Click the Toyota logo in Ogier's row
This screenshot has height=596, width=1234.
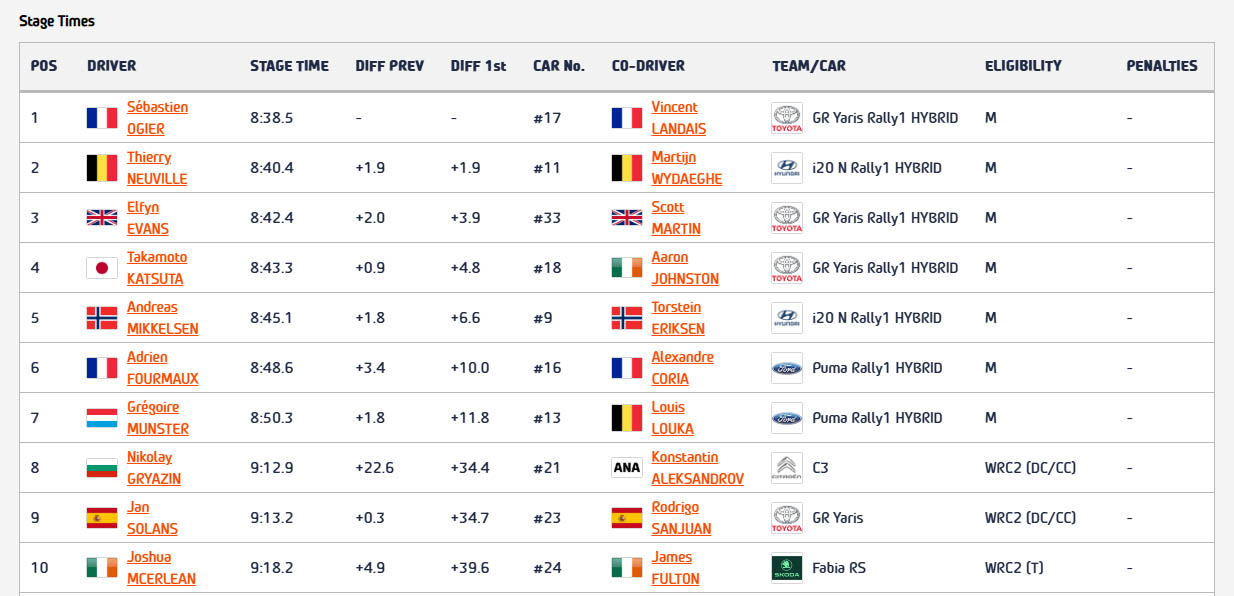pyautogui.click(x=786, y=118)
